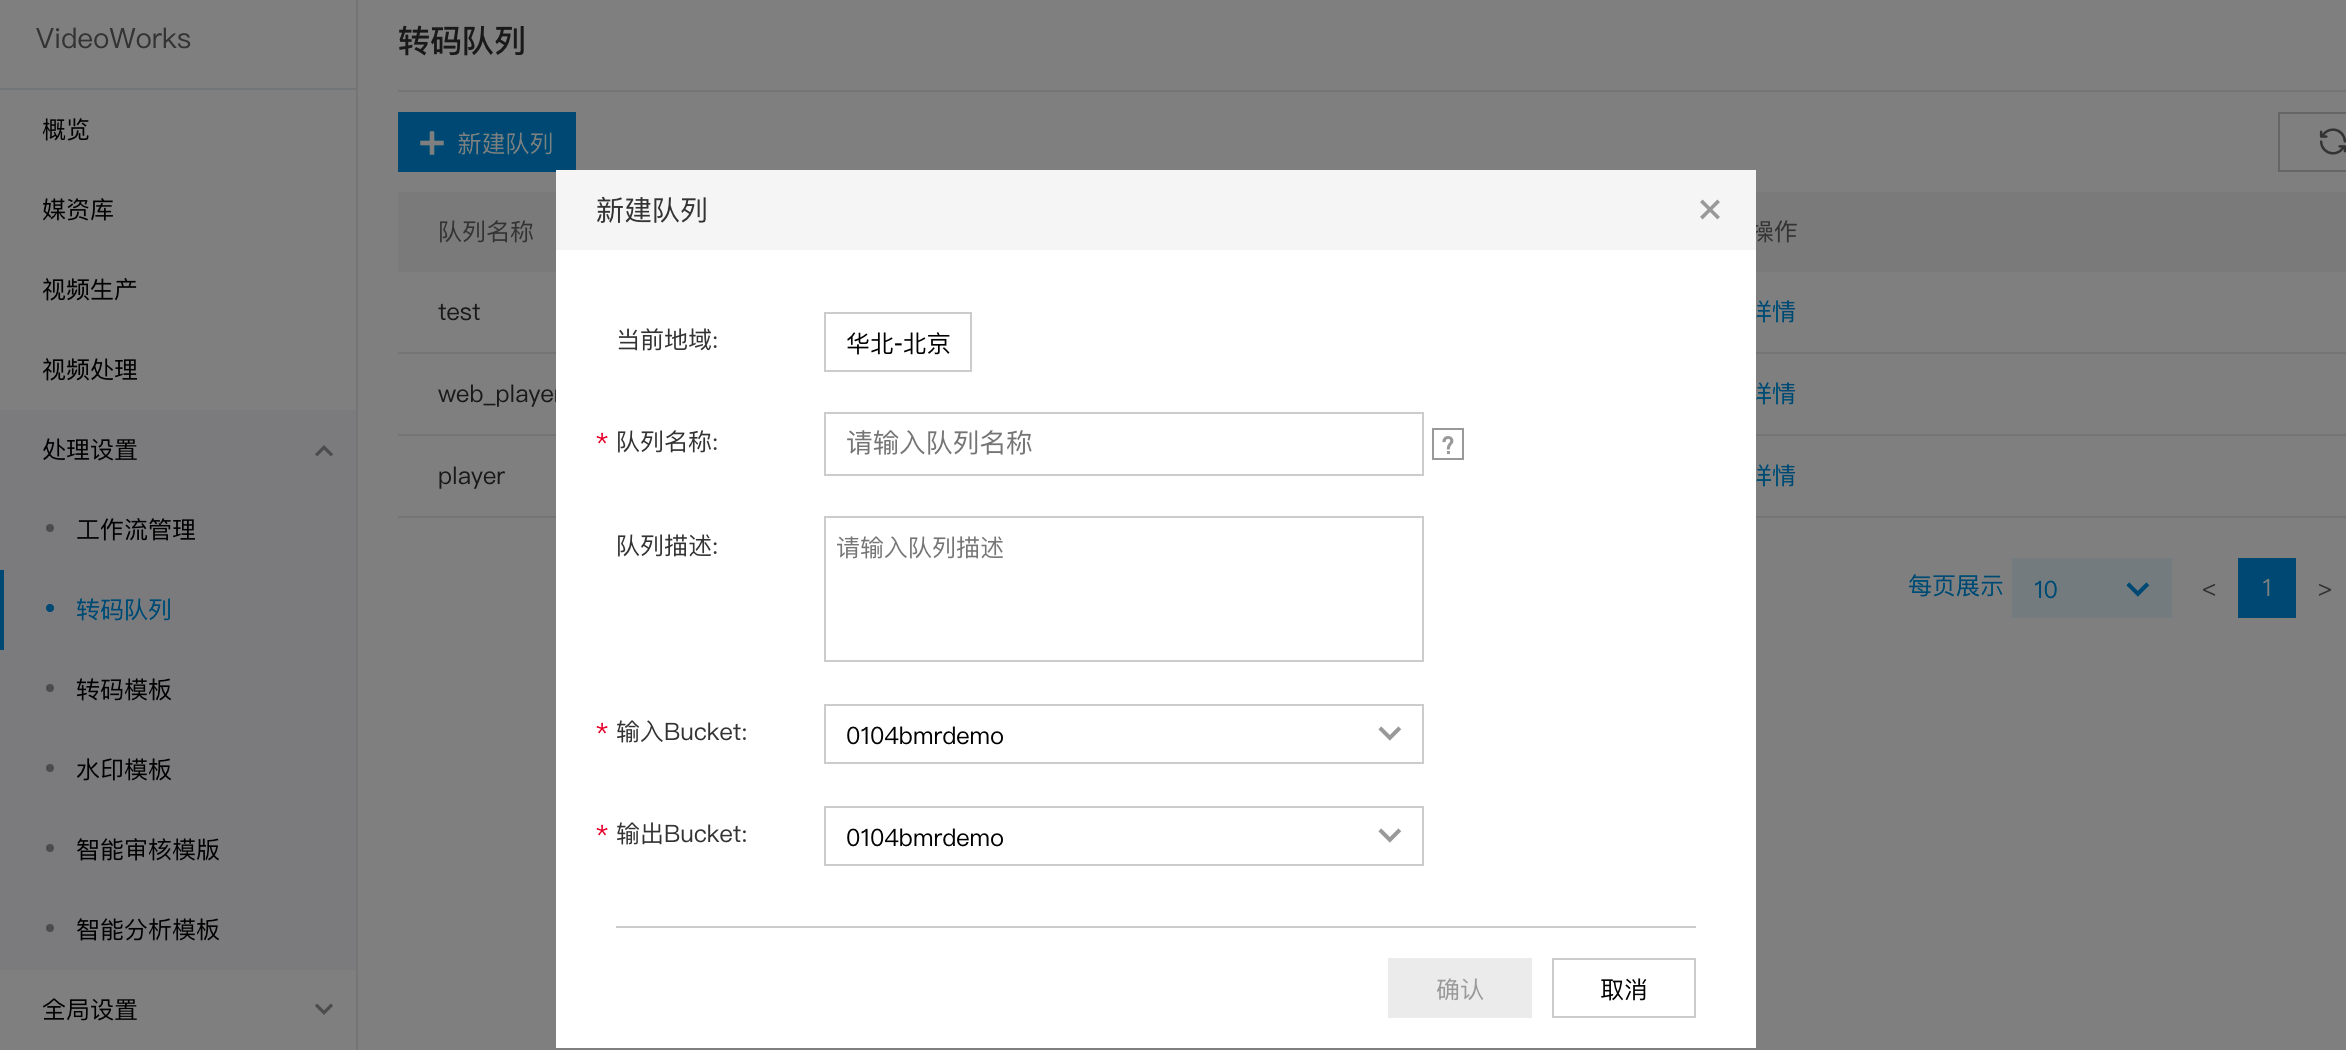
Task: Focus the 队列描述 text area
Action: click(x=1123, y=589)
